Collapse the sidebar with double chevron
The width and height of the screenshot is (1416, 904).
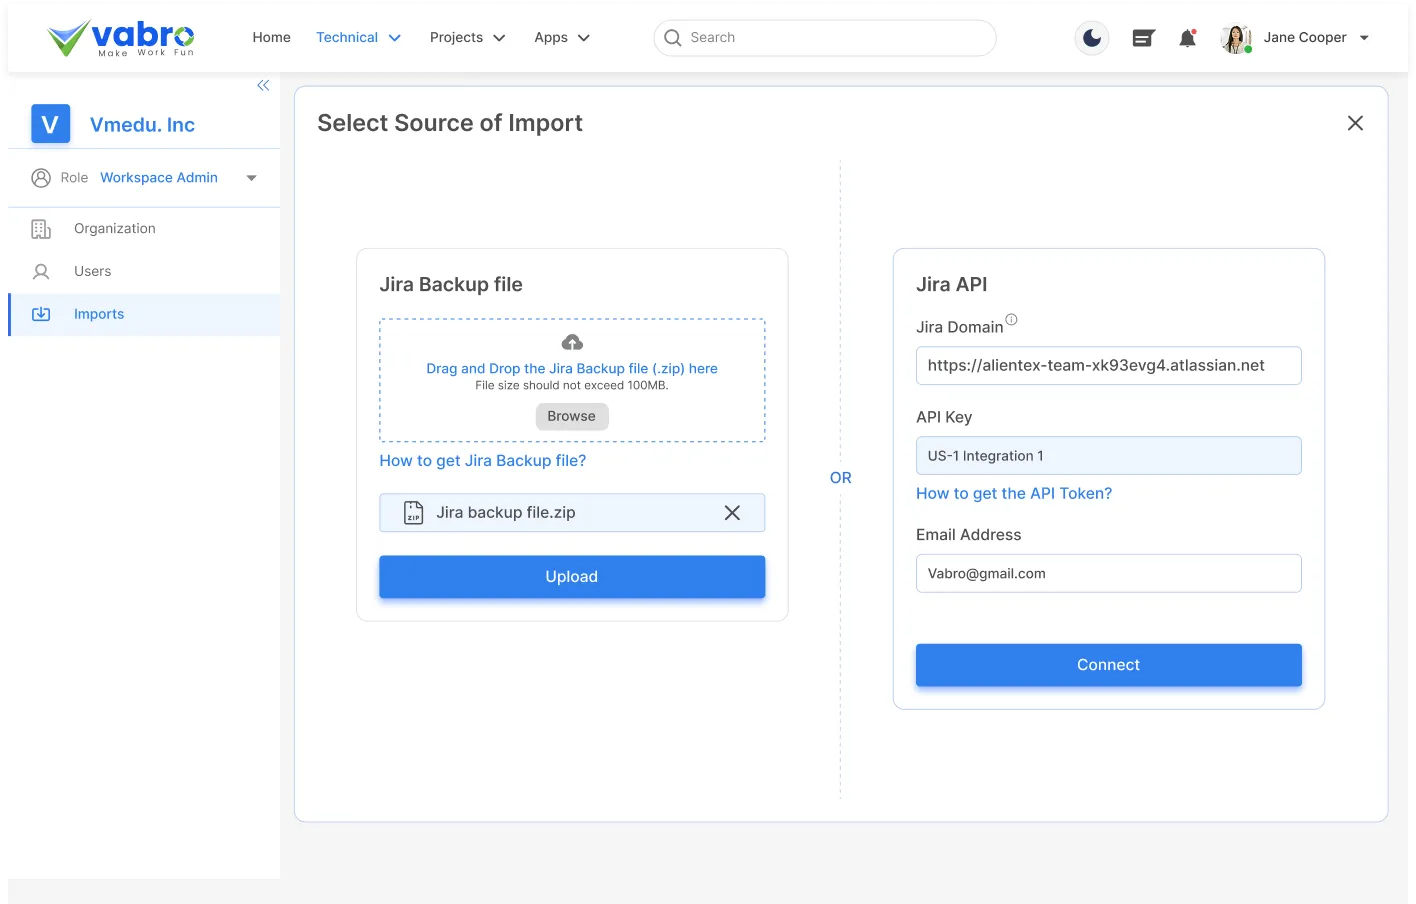[263, 85]
